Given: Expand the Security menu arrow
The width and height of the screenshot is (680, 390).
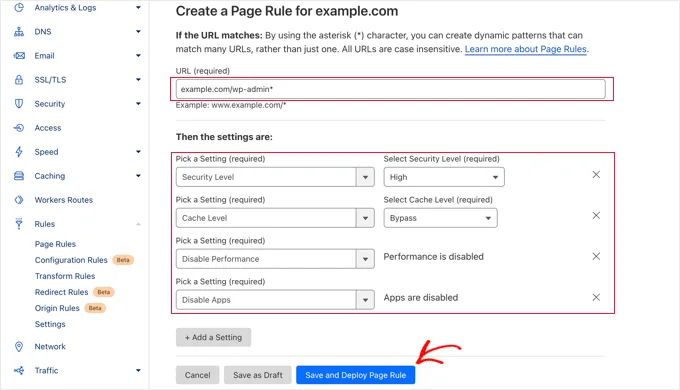Looking at the screenshot, I should pyautogui.click(x=138, y=103).
